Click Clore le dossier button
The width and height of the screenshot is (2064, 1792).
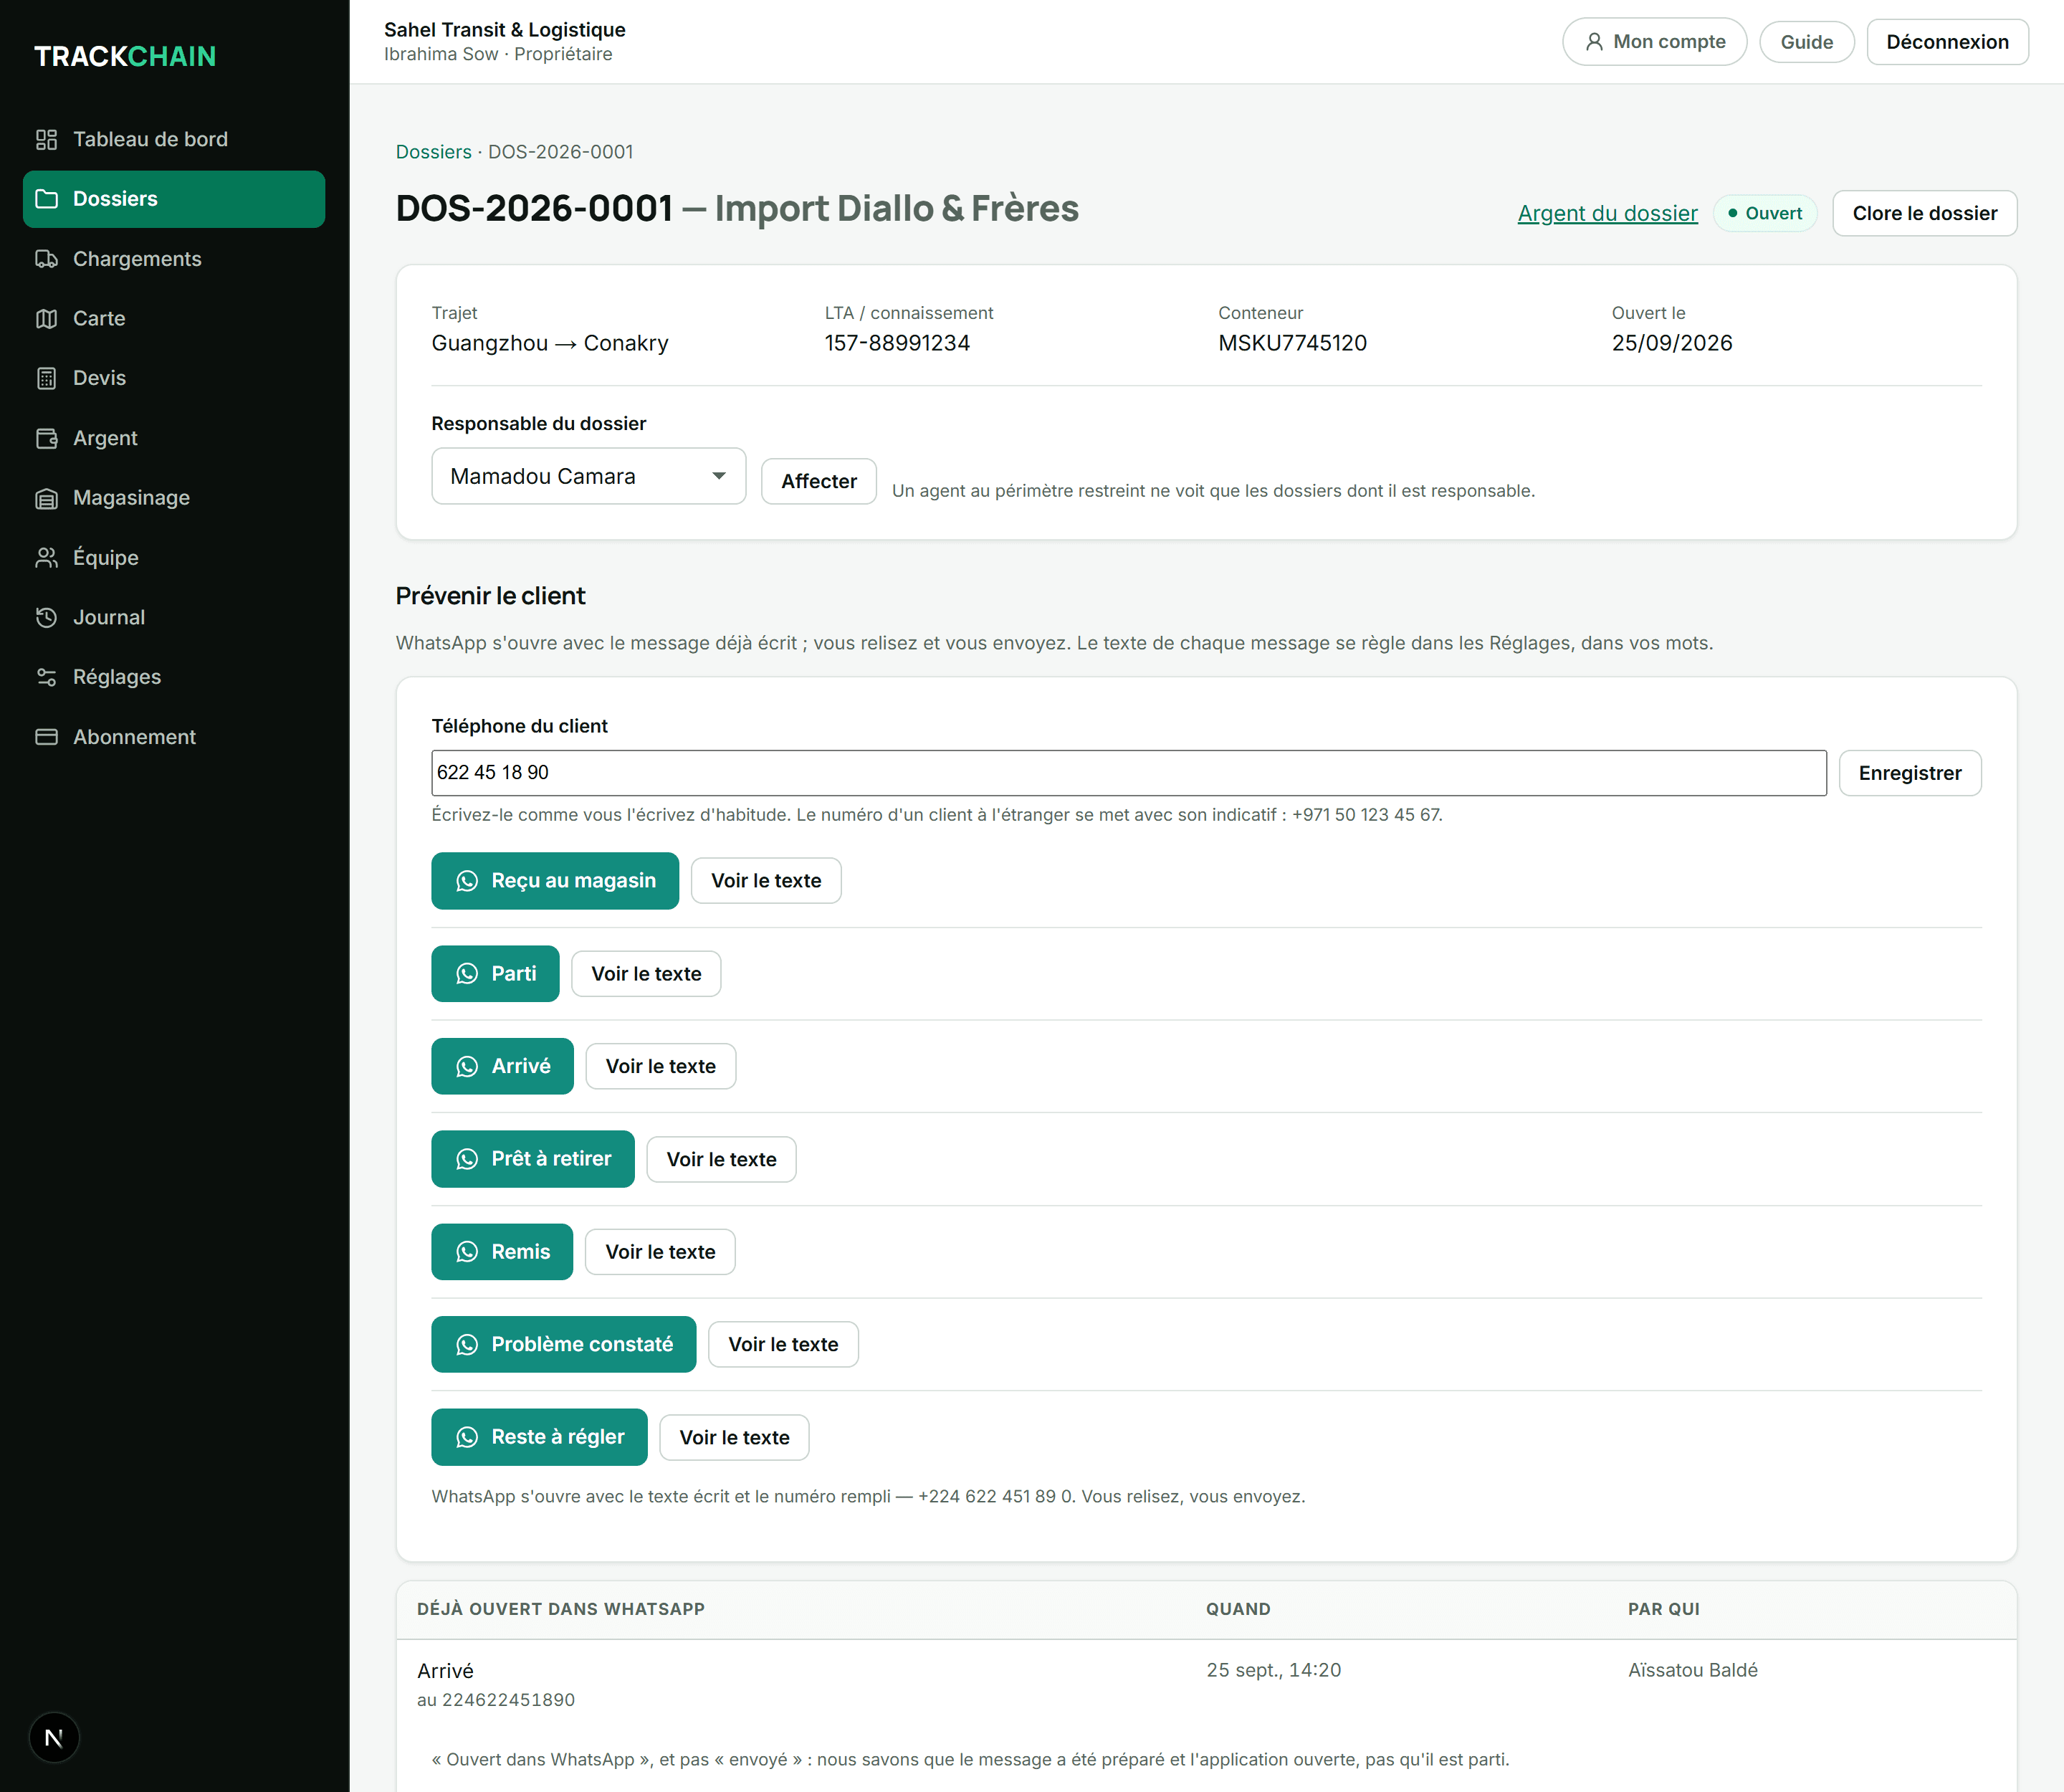[1924, 213]
